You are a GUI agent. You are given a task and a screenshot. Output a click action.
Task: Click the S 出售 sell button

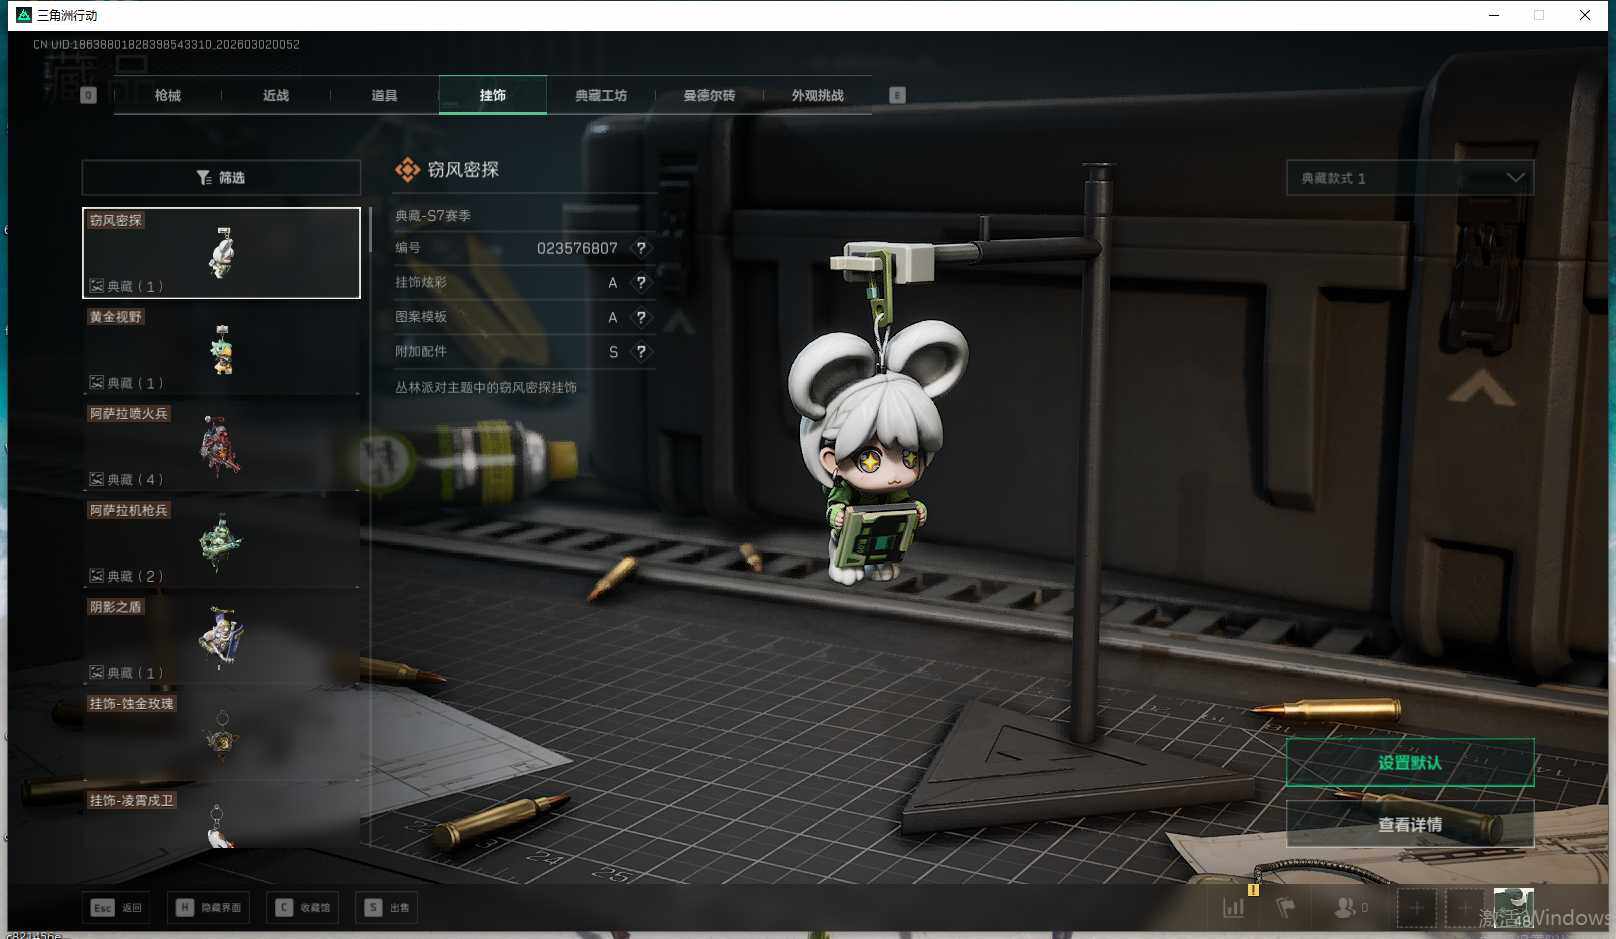[387, 908]
